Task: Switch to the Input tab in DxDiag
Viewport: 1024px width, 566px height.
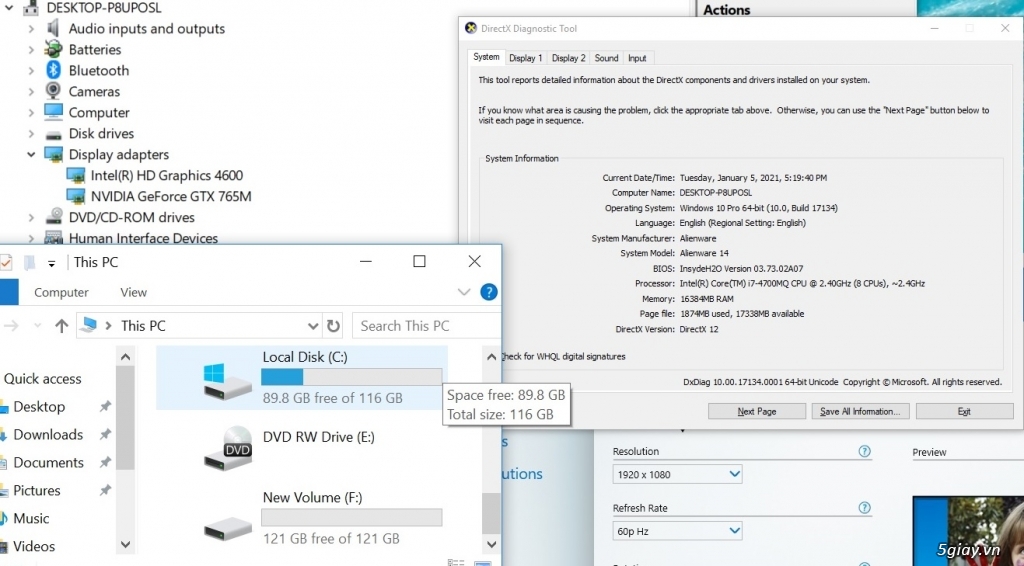Action: (x=637, y=58)
